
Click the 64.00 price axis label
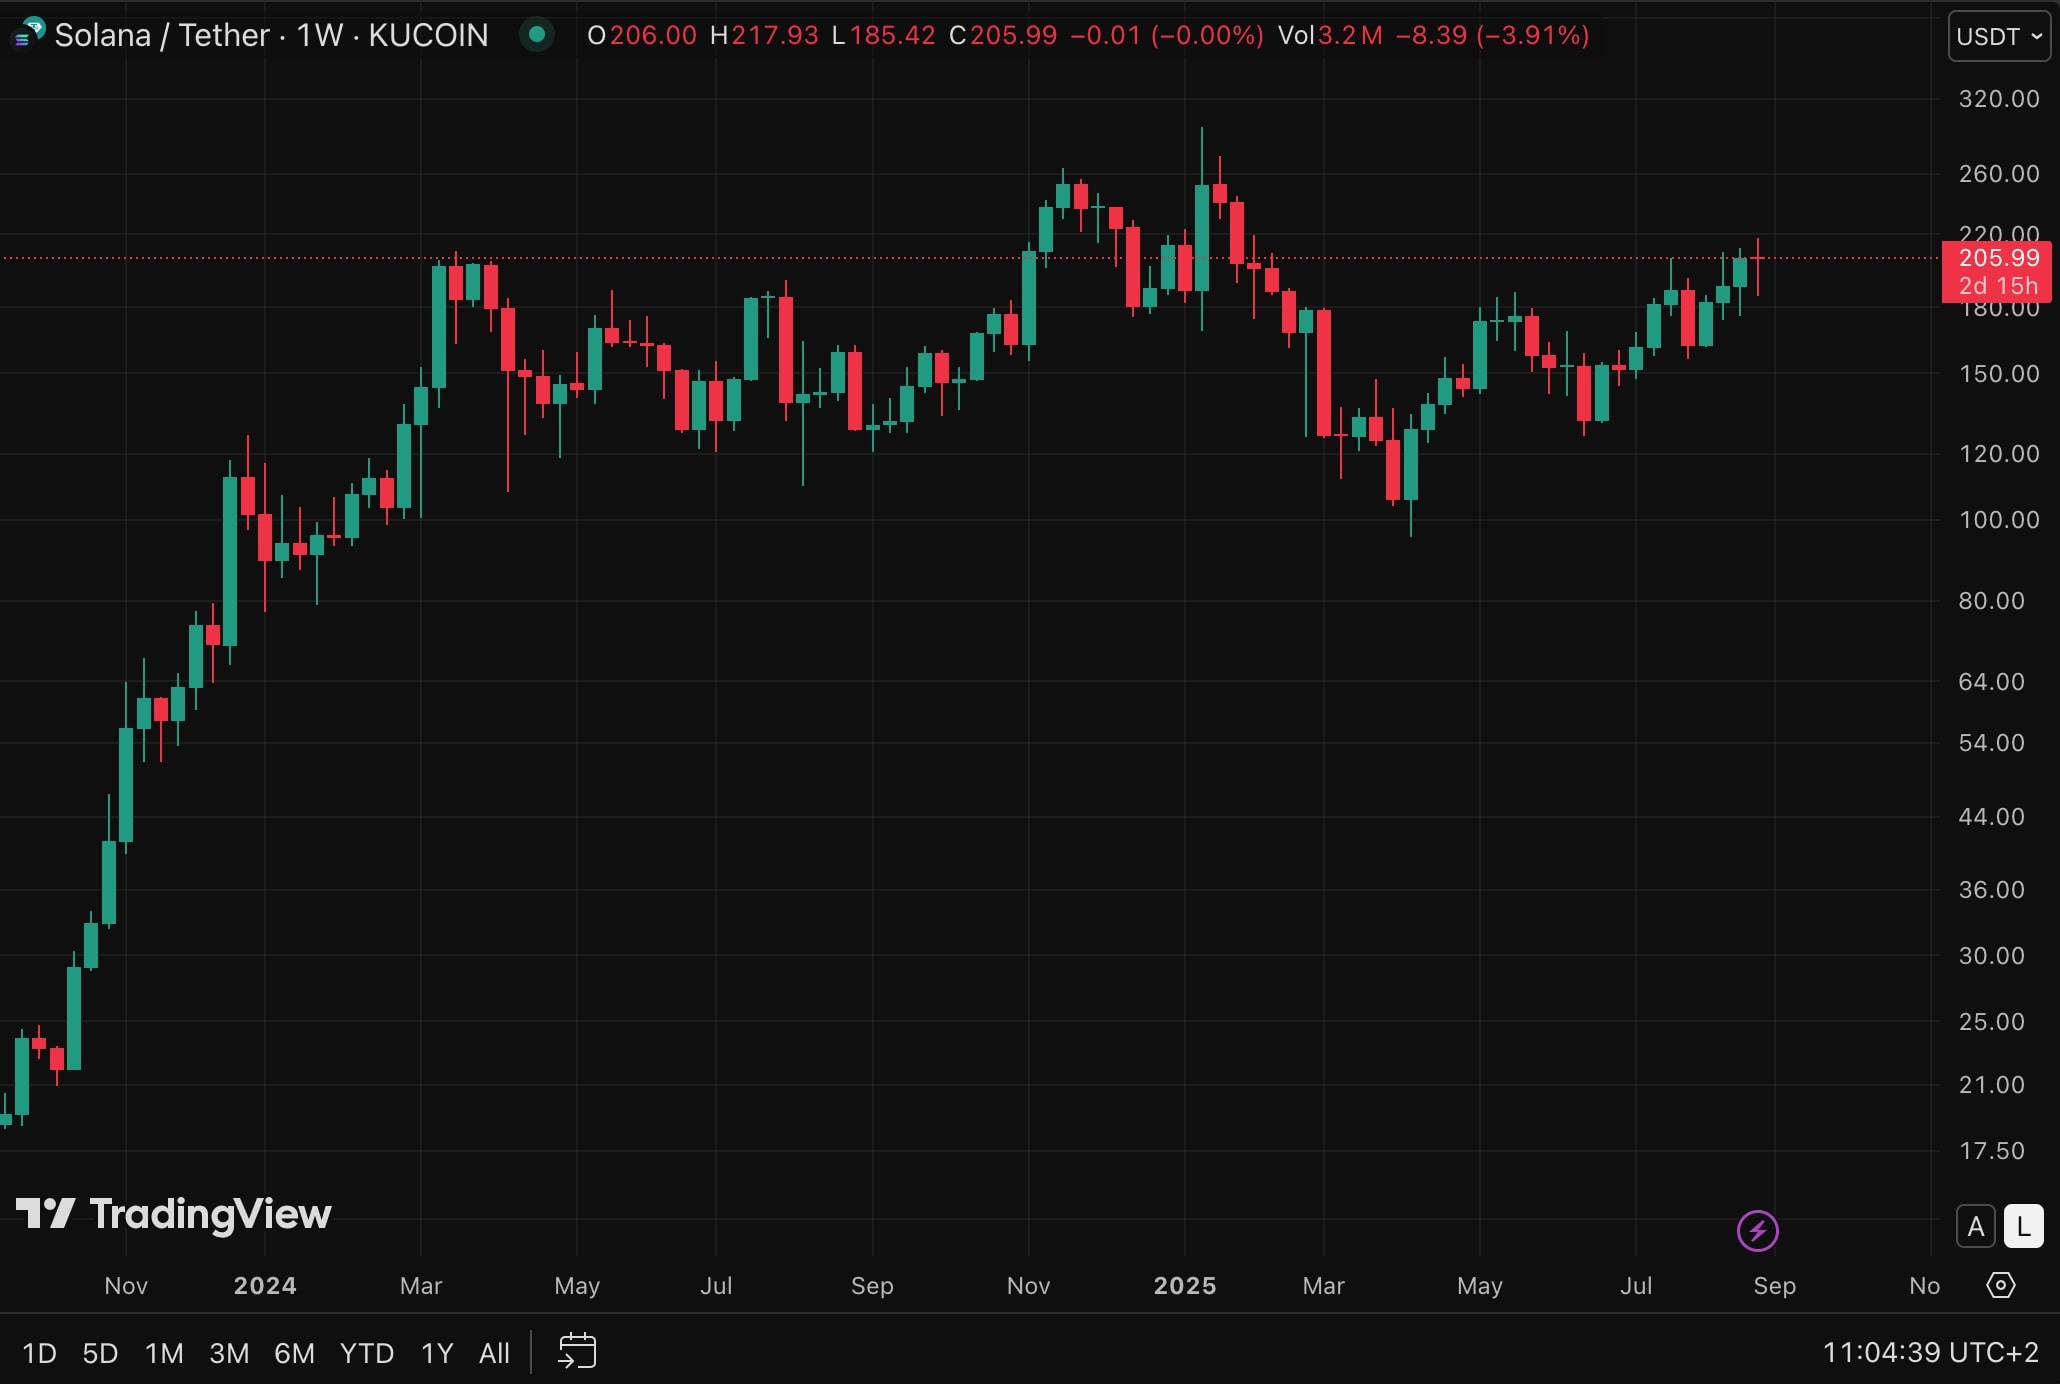(1991, 681)
